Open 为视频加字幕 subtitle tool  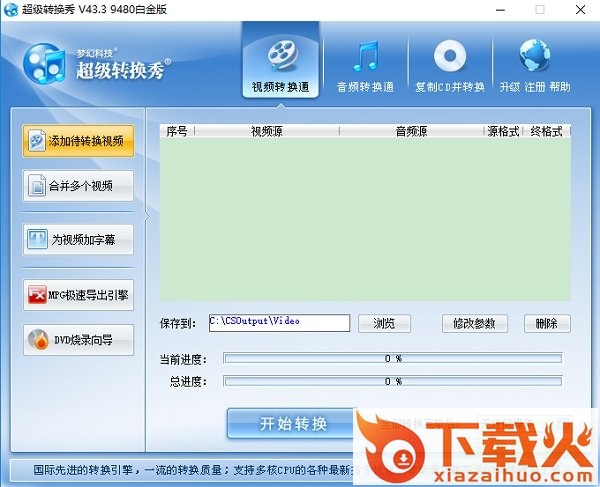coord(78,239)
